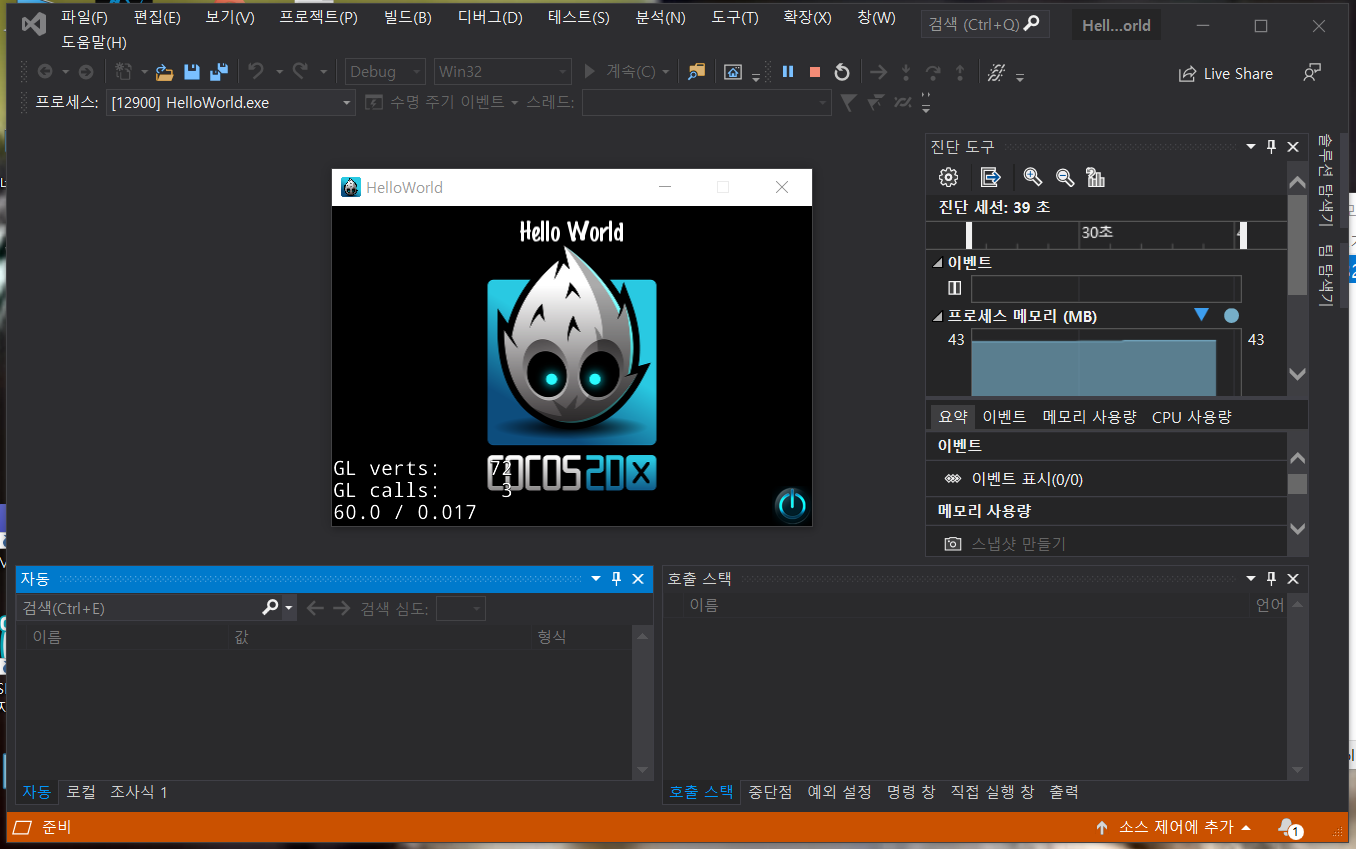Toggle pin on the 호출 스택 panel
This screenshot has width=1356, height=849.
[x=1271, y=579]
